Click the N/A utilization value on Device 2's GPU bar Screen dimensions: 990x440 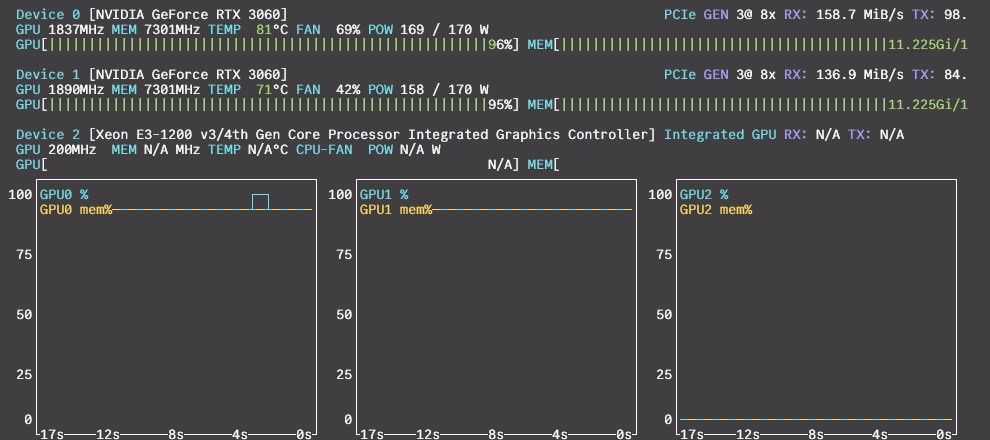[x=499, y=165]
